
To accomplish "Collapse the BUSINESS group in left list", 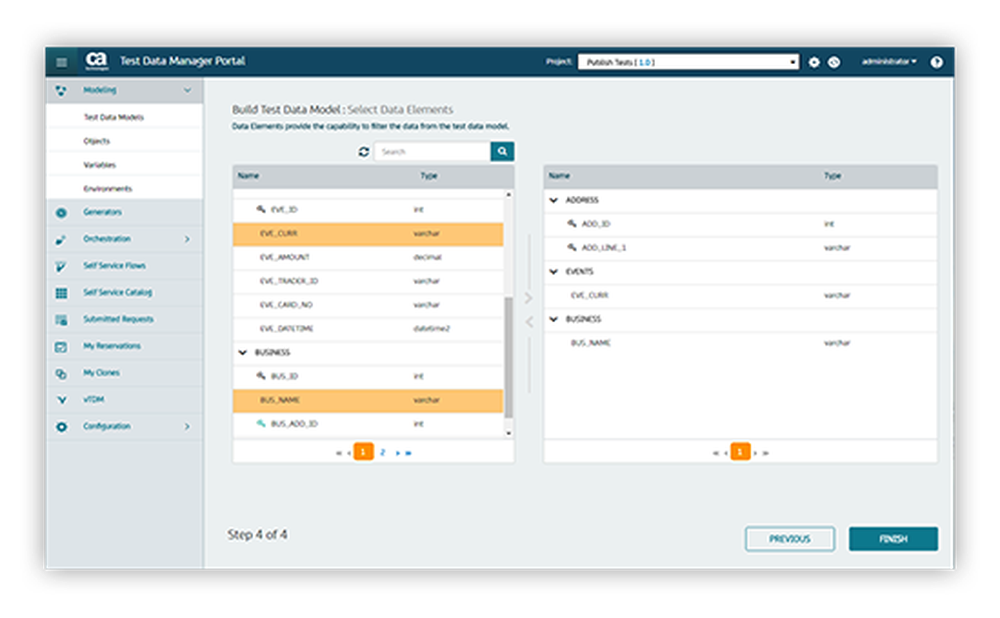I will point(242,353).
